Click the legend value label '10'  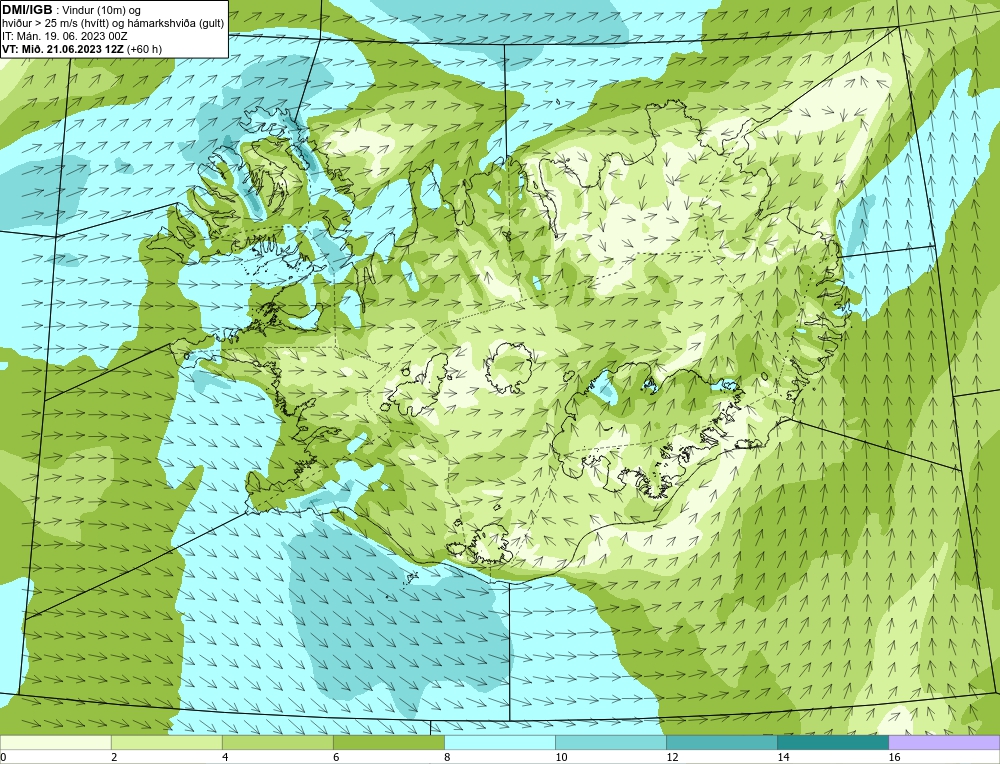point(561,757)
